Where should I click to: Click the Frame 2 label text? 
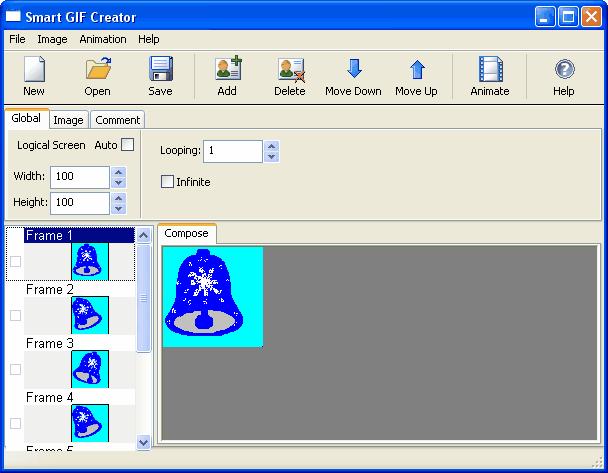pyautogui.click(x=50, y=289)
